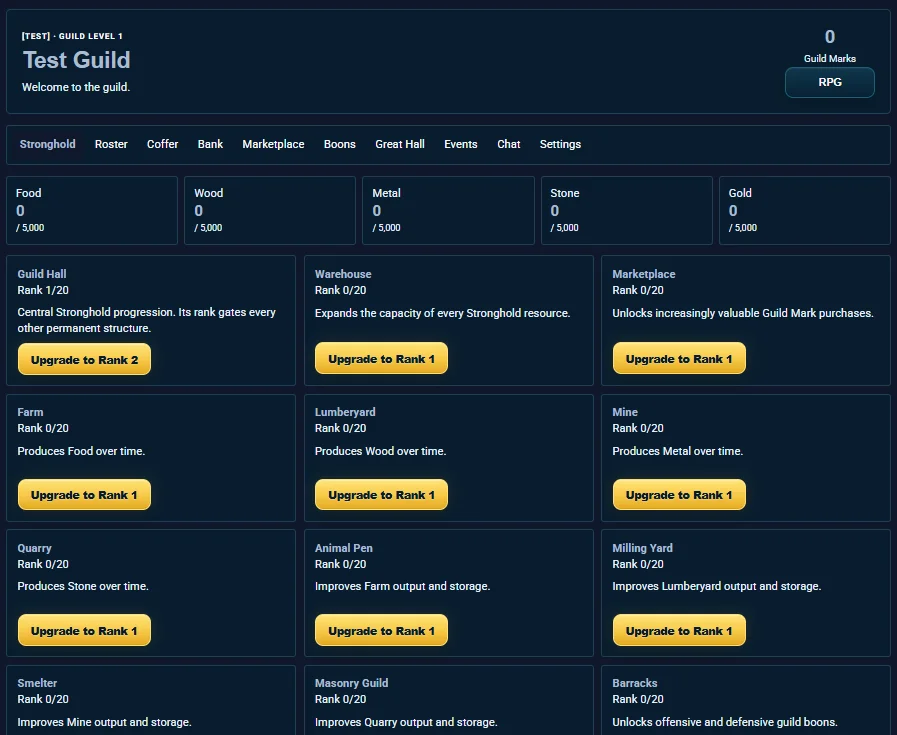Upgrade the Farm to Rank 1
This screenshot has width=897, height=735.
click(x=84, y=495)
